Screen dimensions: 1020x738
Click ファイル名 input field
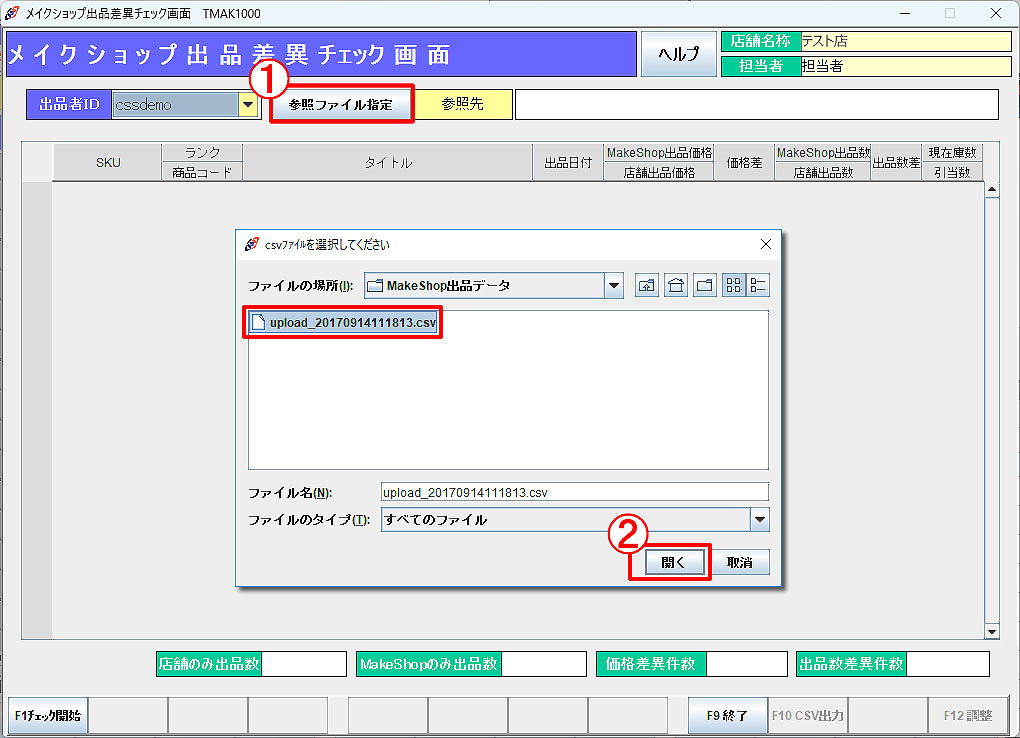coord(574,492)
